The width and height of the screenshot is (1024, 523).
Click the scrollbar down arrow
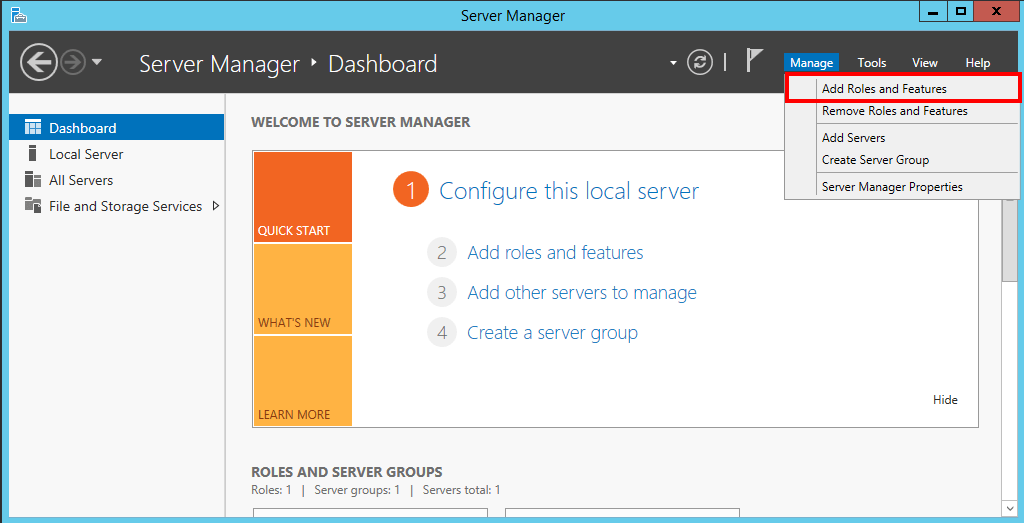(x=1009, y=507)
